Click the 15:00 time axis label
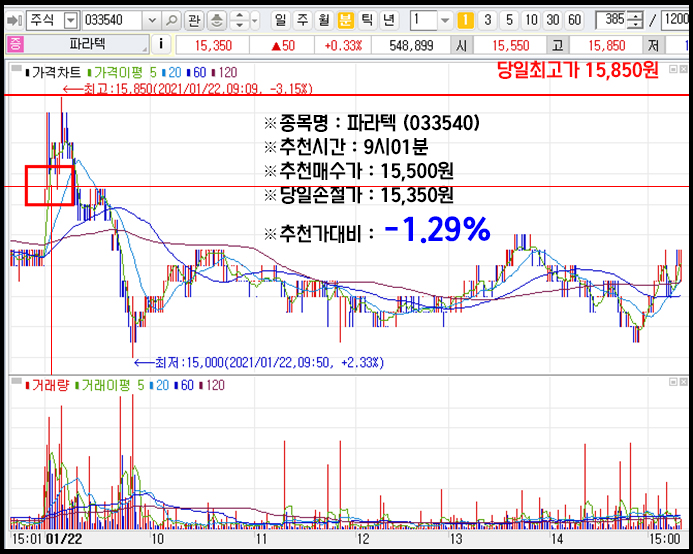This screenshot has width=693, height=554. coord(665,539)
